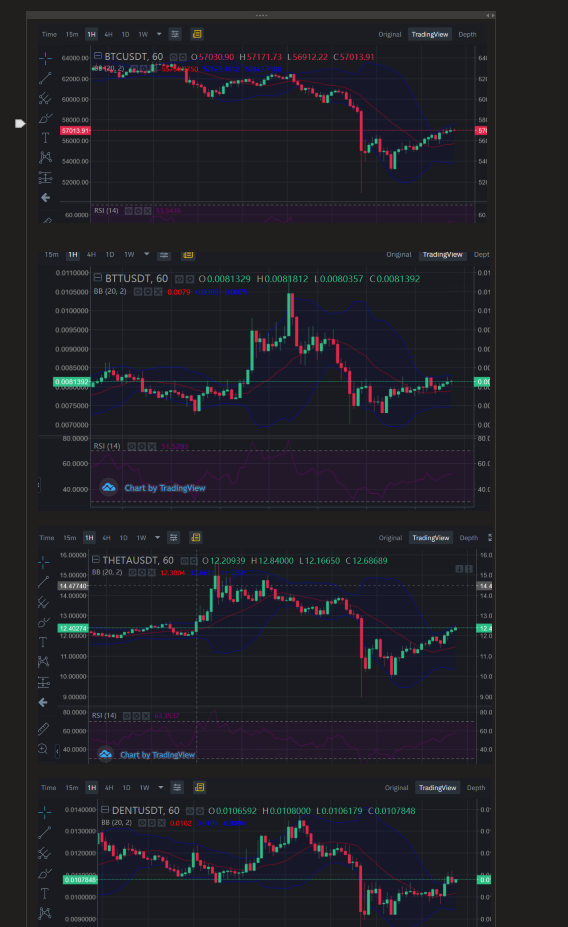Viewport: 568px width, 927px height.
Task: Select the zoom-in tool in THETAUSDT chart
Action: [x=43, y=749]
